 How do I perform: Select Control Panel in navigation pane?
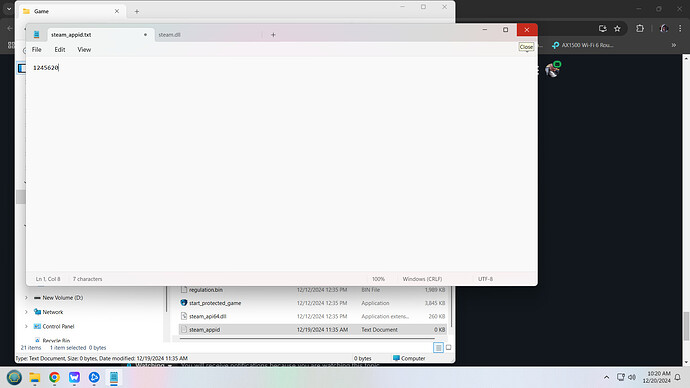coord(58,326)
